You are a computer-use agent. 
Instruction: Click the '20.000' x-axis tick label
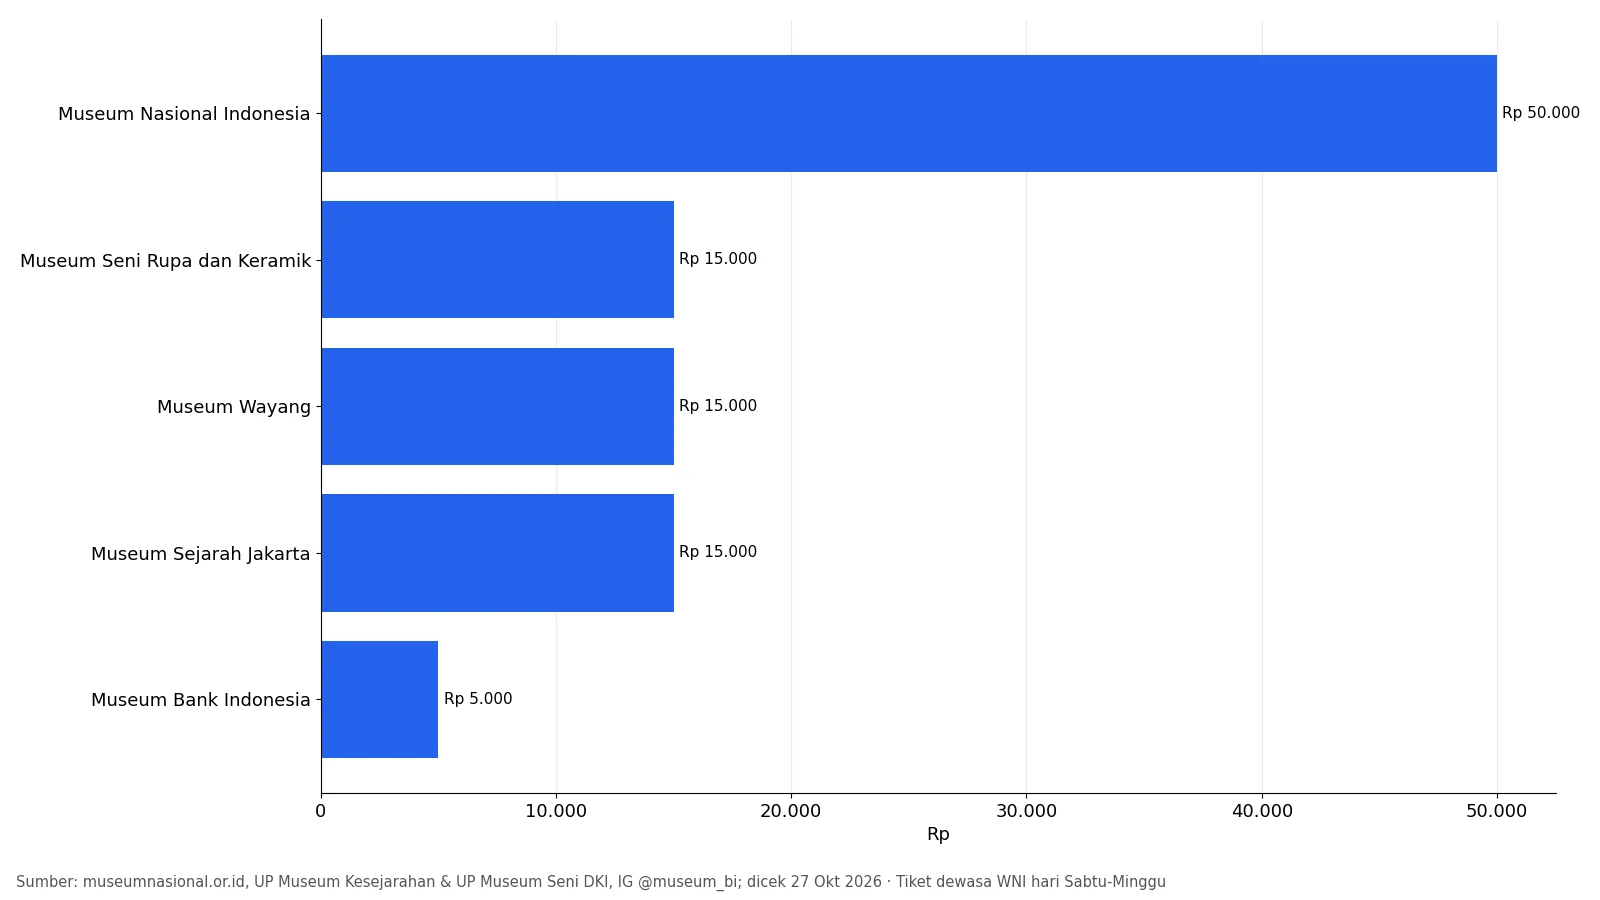pyautogui.click(x=791, y=811)
